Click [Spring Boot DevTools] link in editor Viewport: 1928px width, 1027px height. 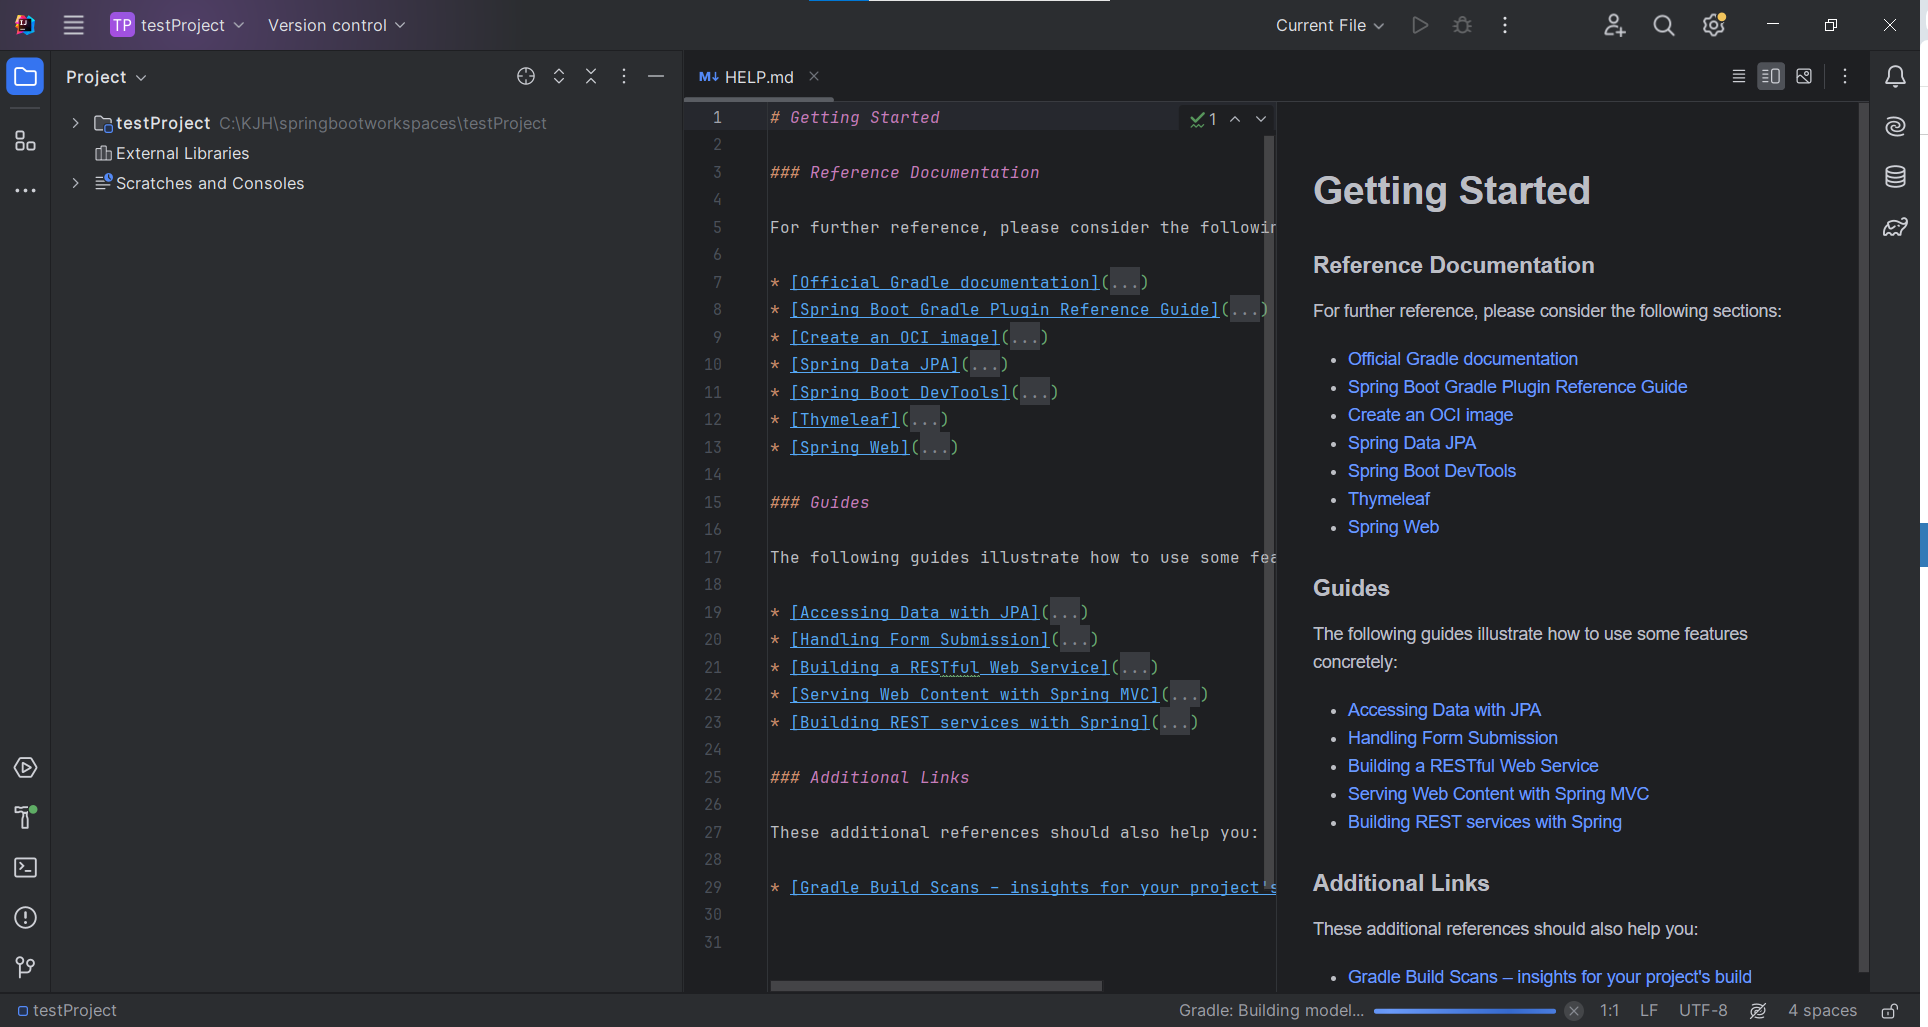[900, 392]
